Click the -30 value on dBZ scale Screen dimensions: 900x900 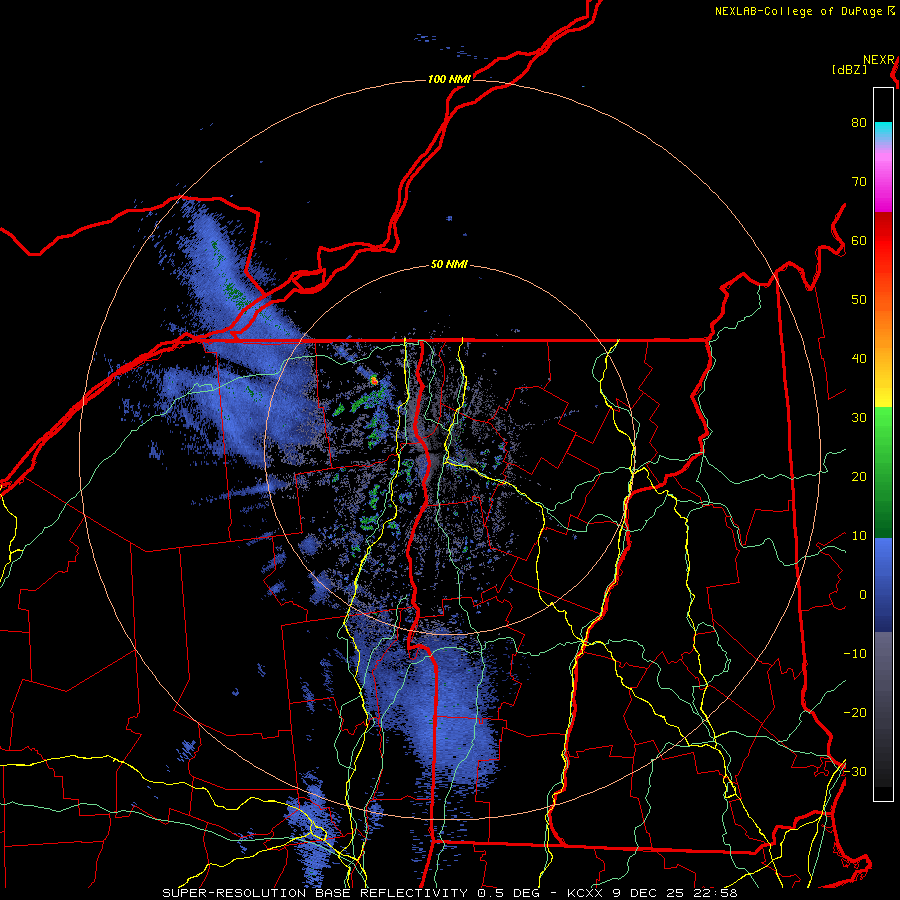point(855,771)
